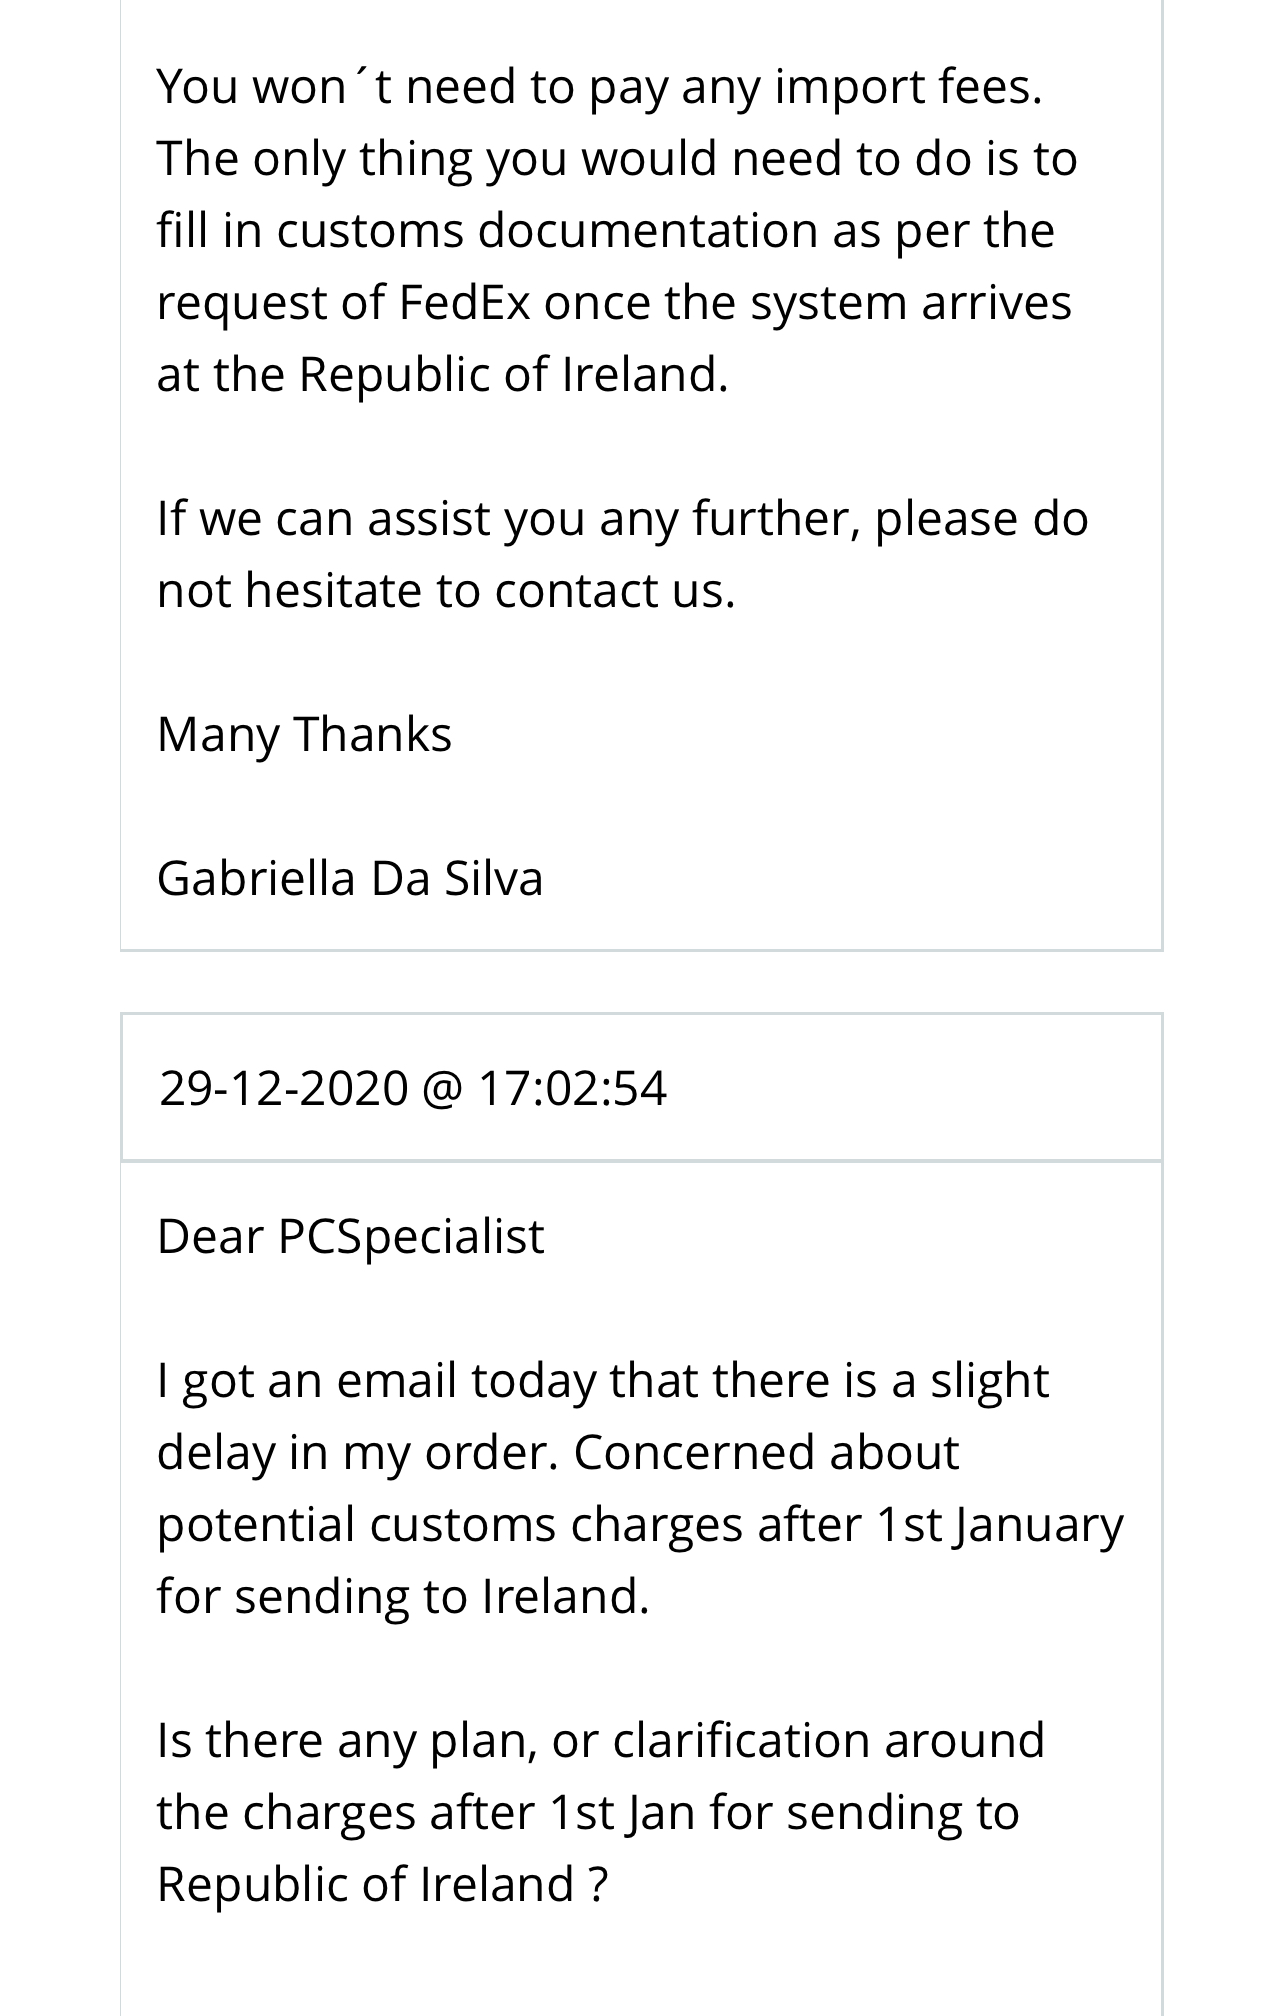Click the text mentioning customs documentation

606,231
